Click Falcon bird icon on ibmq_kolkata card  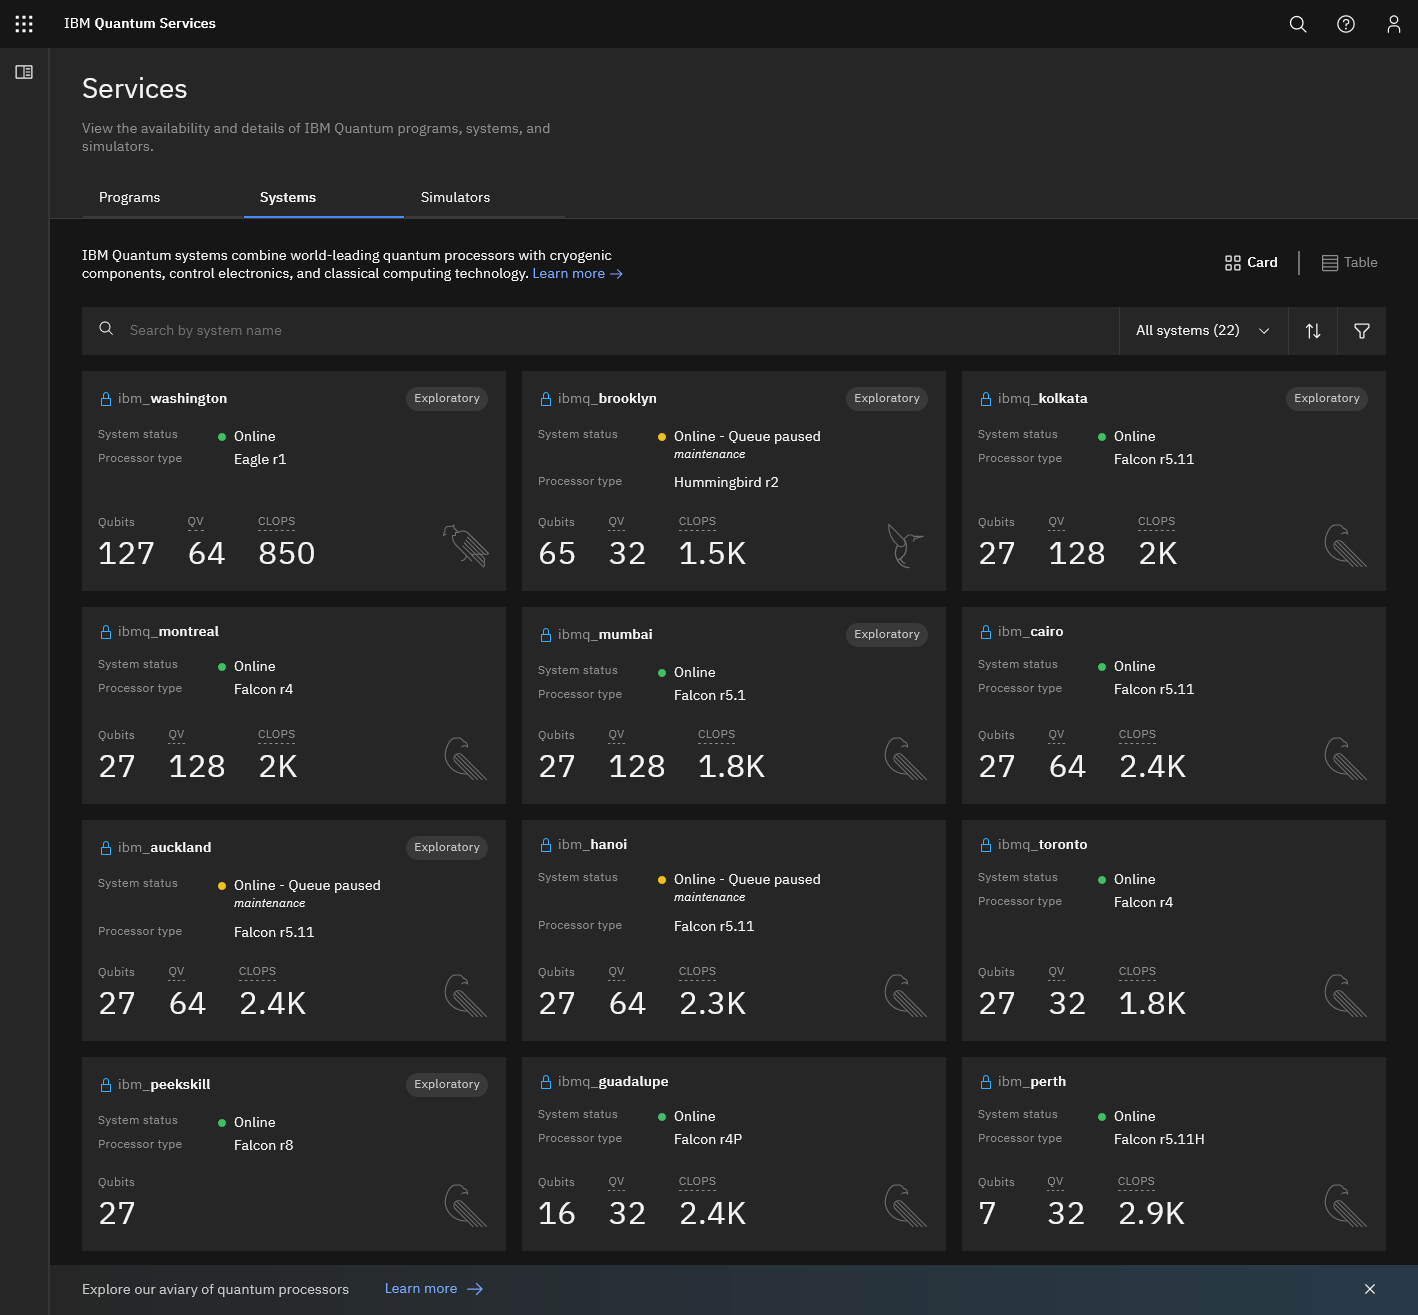click(1346, 545)
